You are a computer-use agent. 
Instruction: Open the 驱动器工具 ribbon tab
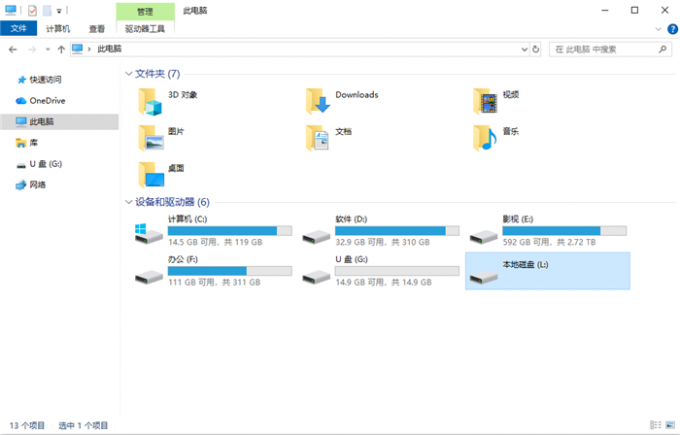(145, 29)
